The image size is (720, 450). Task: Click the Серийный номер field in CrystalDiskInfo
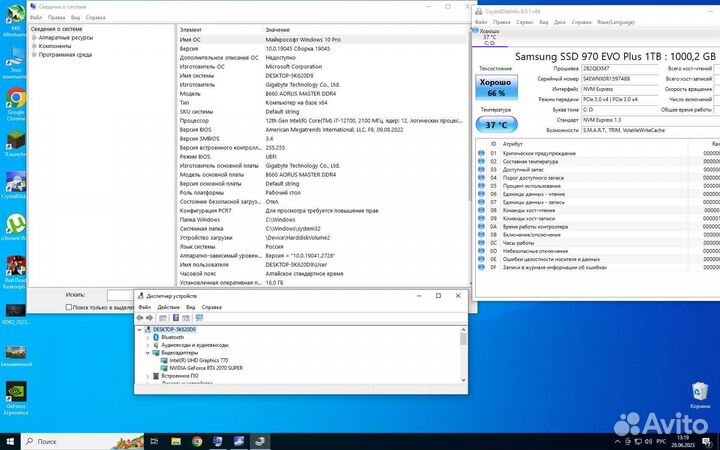coord(620,79)
